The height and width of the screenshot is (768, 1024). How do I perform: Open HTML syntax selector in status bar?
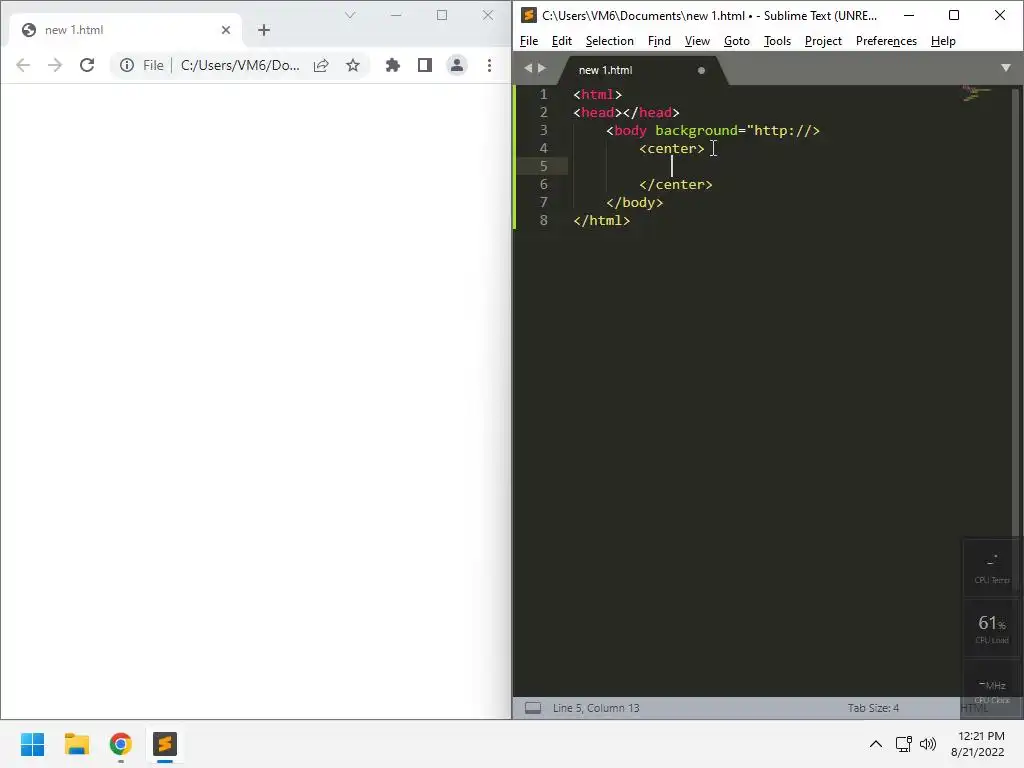tap(974, 708)
